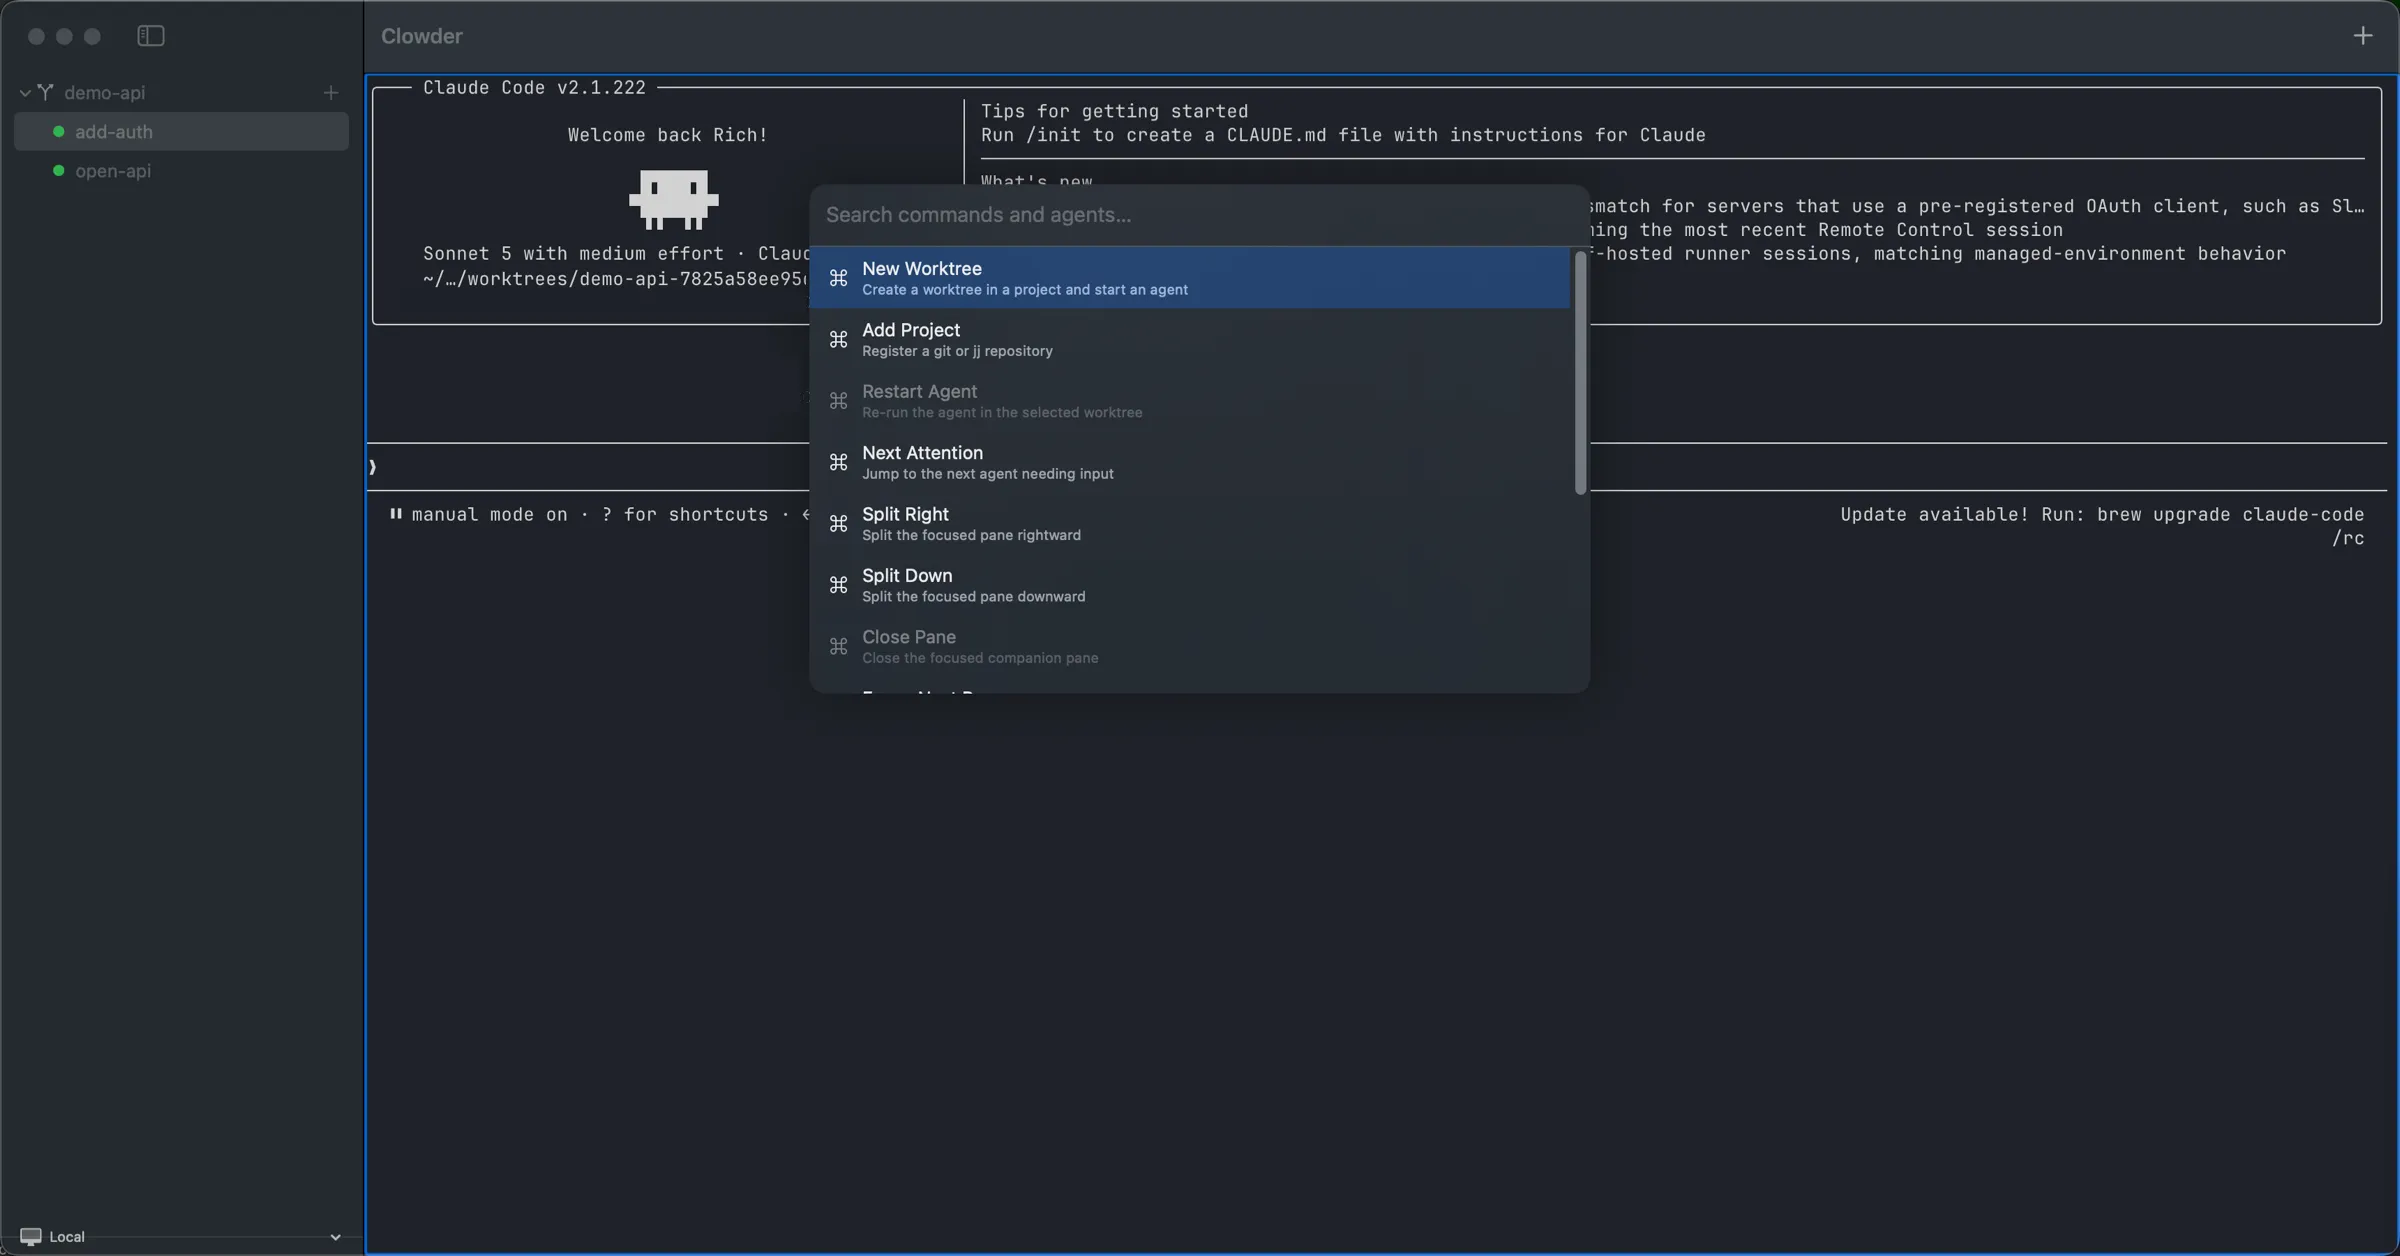
Task: Toggle the sidebar panel icon
Action: pyautogui.click(x=150, y=36)
